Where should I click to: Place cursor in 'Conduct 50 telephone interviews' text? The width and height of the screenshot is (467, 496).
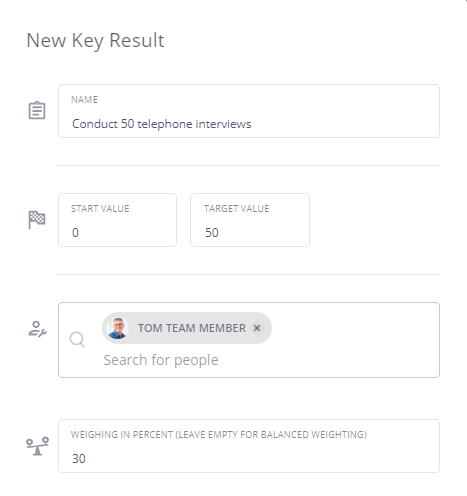click(x=162, y=124)
